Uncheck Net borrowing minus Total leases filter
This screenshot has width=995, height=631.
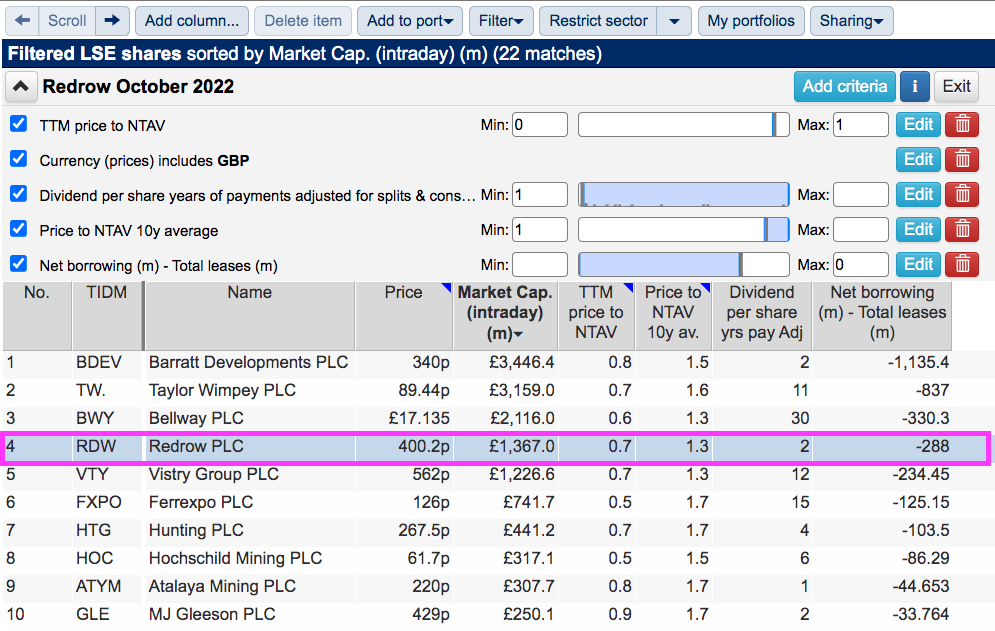tap(18, 263)
